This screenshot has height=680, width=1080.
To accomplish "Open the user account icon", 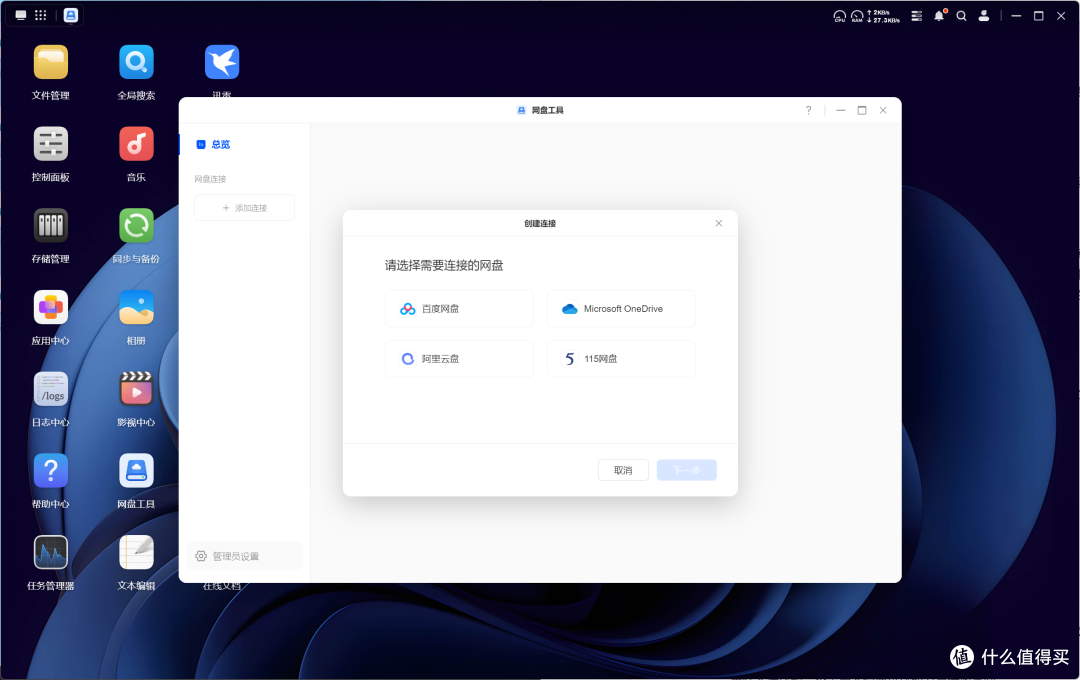I will pyautogui.click(x=984, y=15).
